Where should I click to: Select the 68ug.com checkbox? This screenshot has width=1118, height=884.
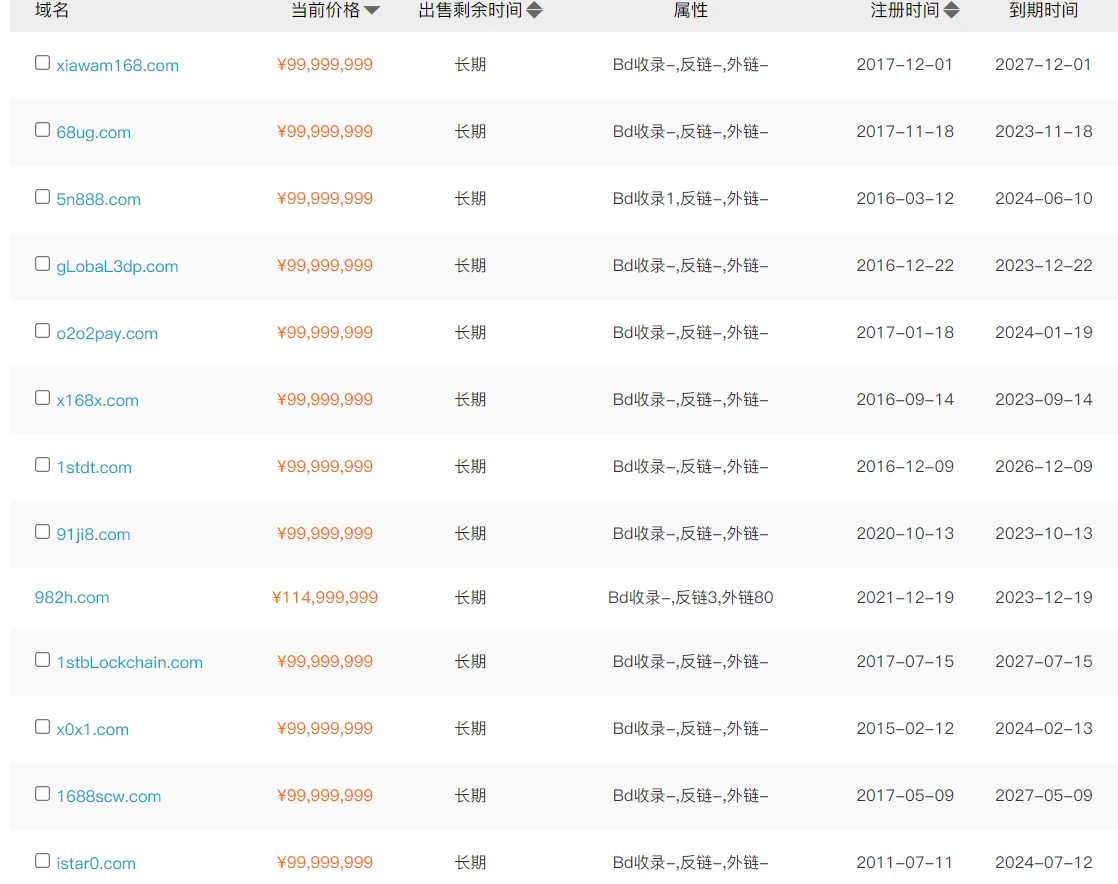[x=42, y=130]
